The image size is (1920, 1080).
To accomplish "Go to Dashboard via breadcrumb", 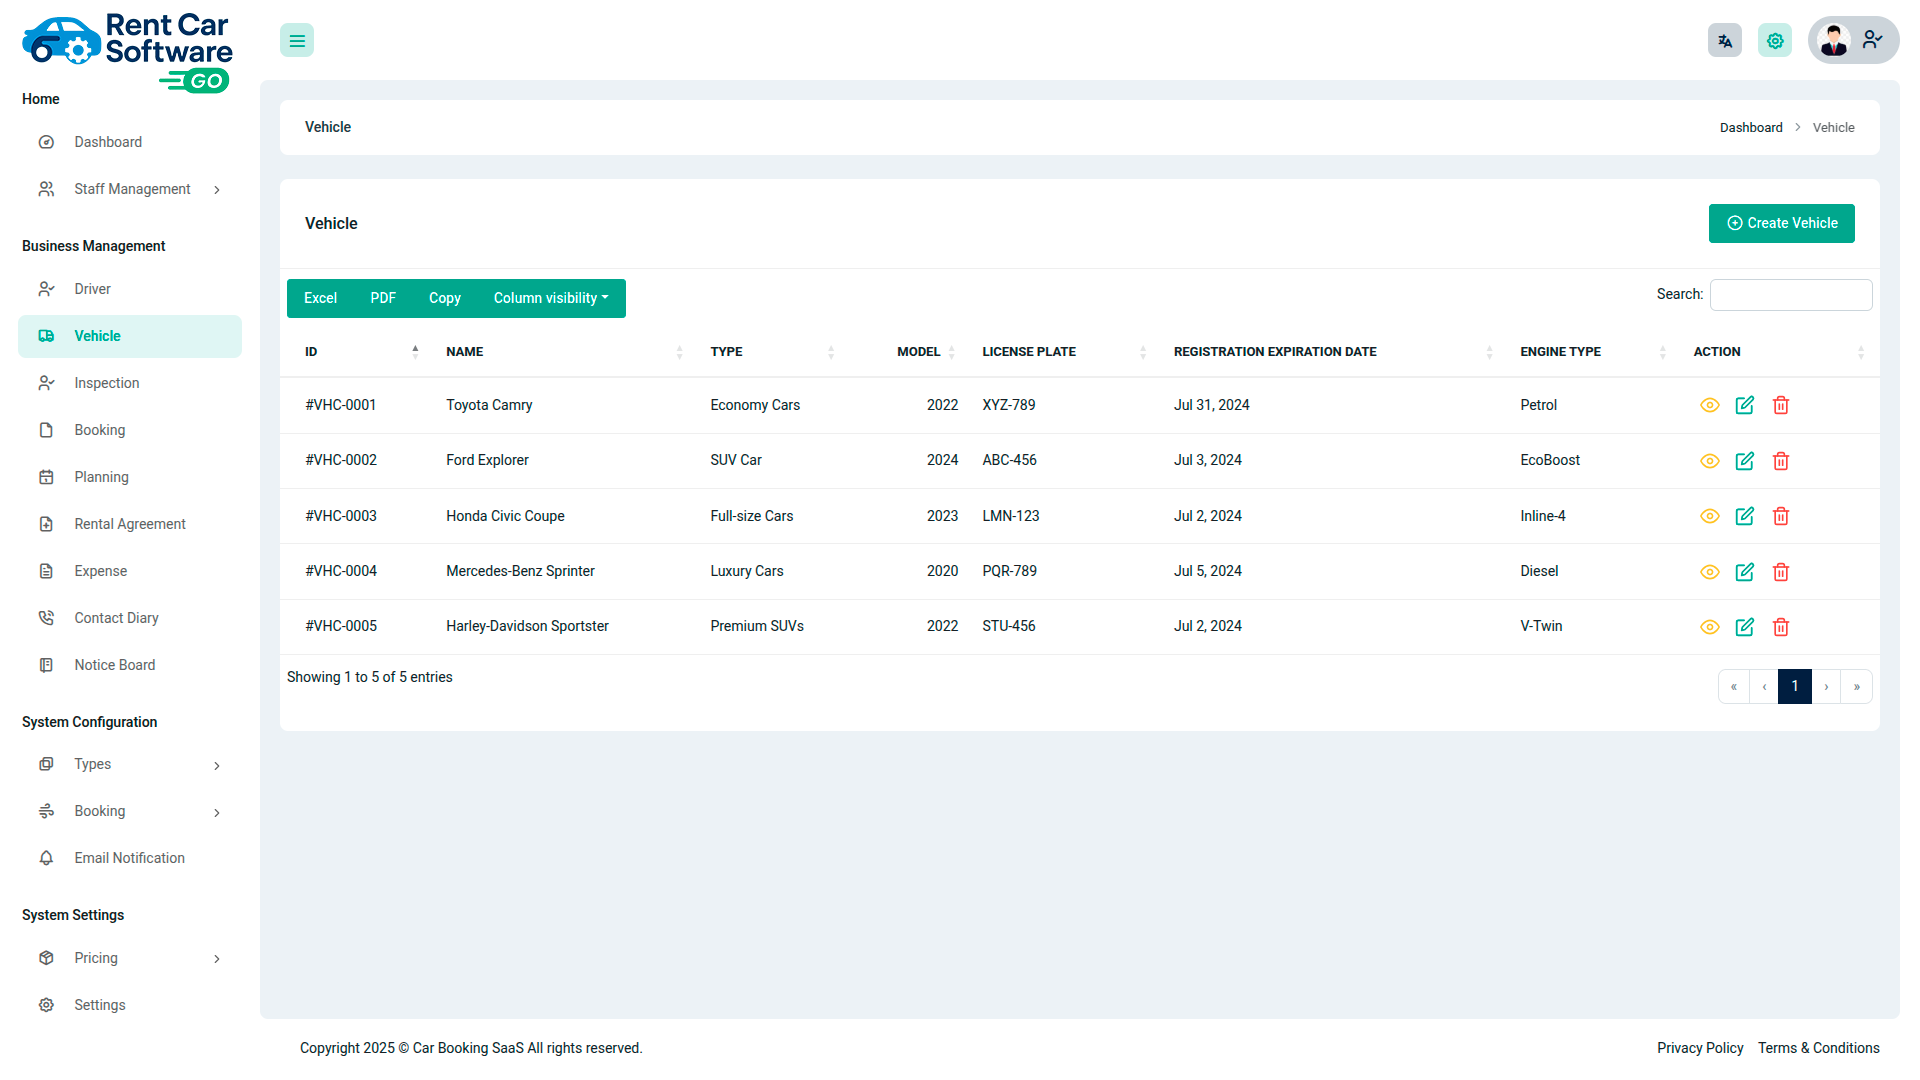I will (1751, 128).
